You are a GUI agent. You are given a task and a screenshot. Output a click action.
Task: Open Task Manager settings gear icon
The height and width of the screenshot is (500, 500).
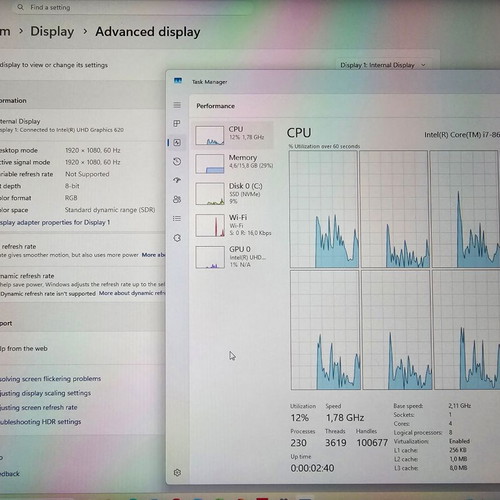click(177, 472)
